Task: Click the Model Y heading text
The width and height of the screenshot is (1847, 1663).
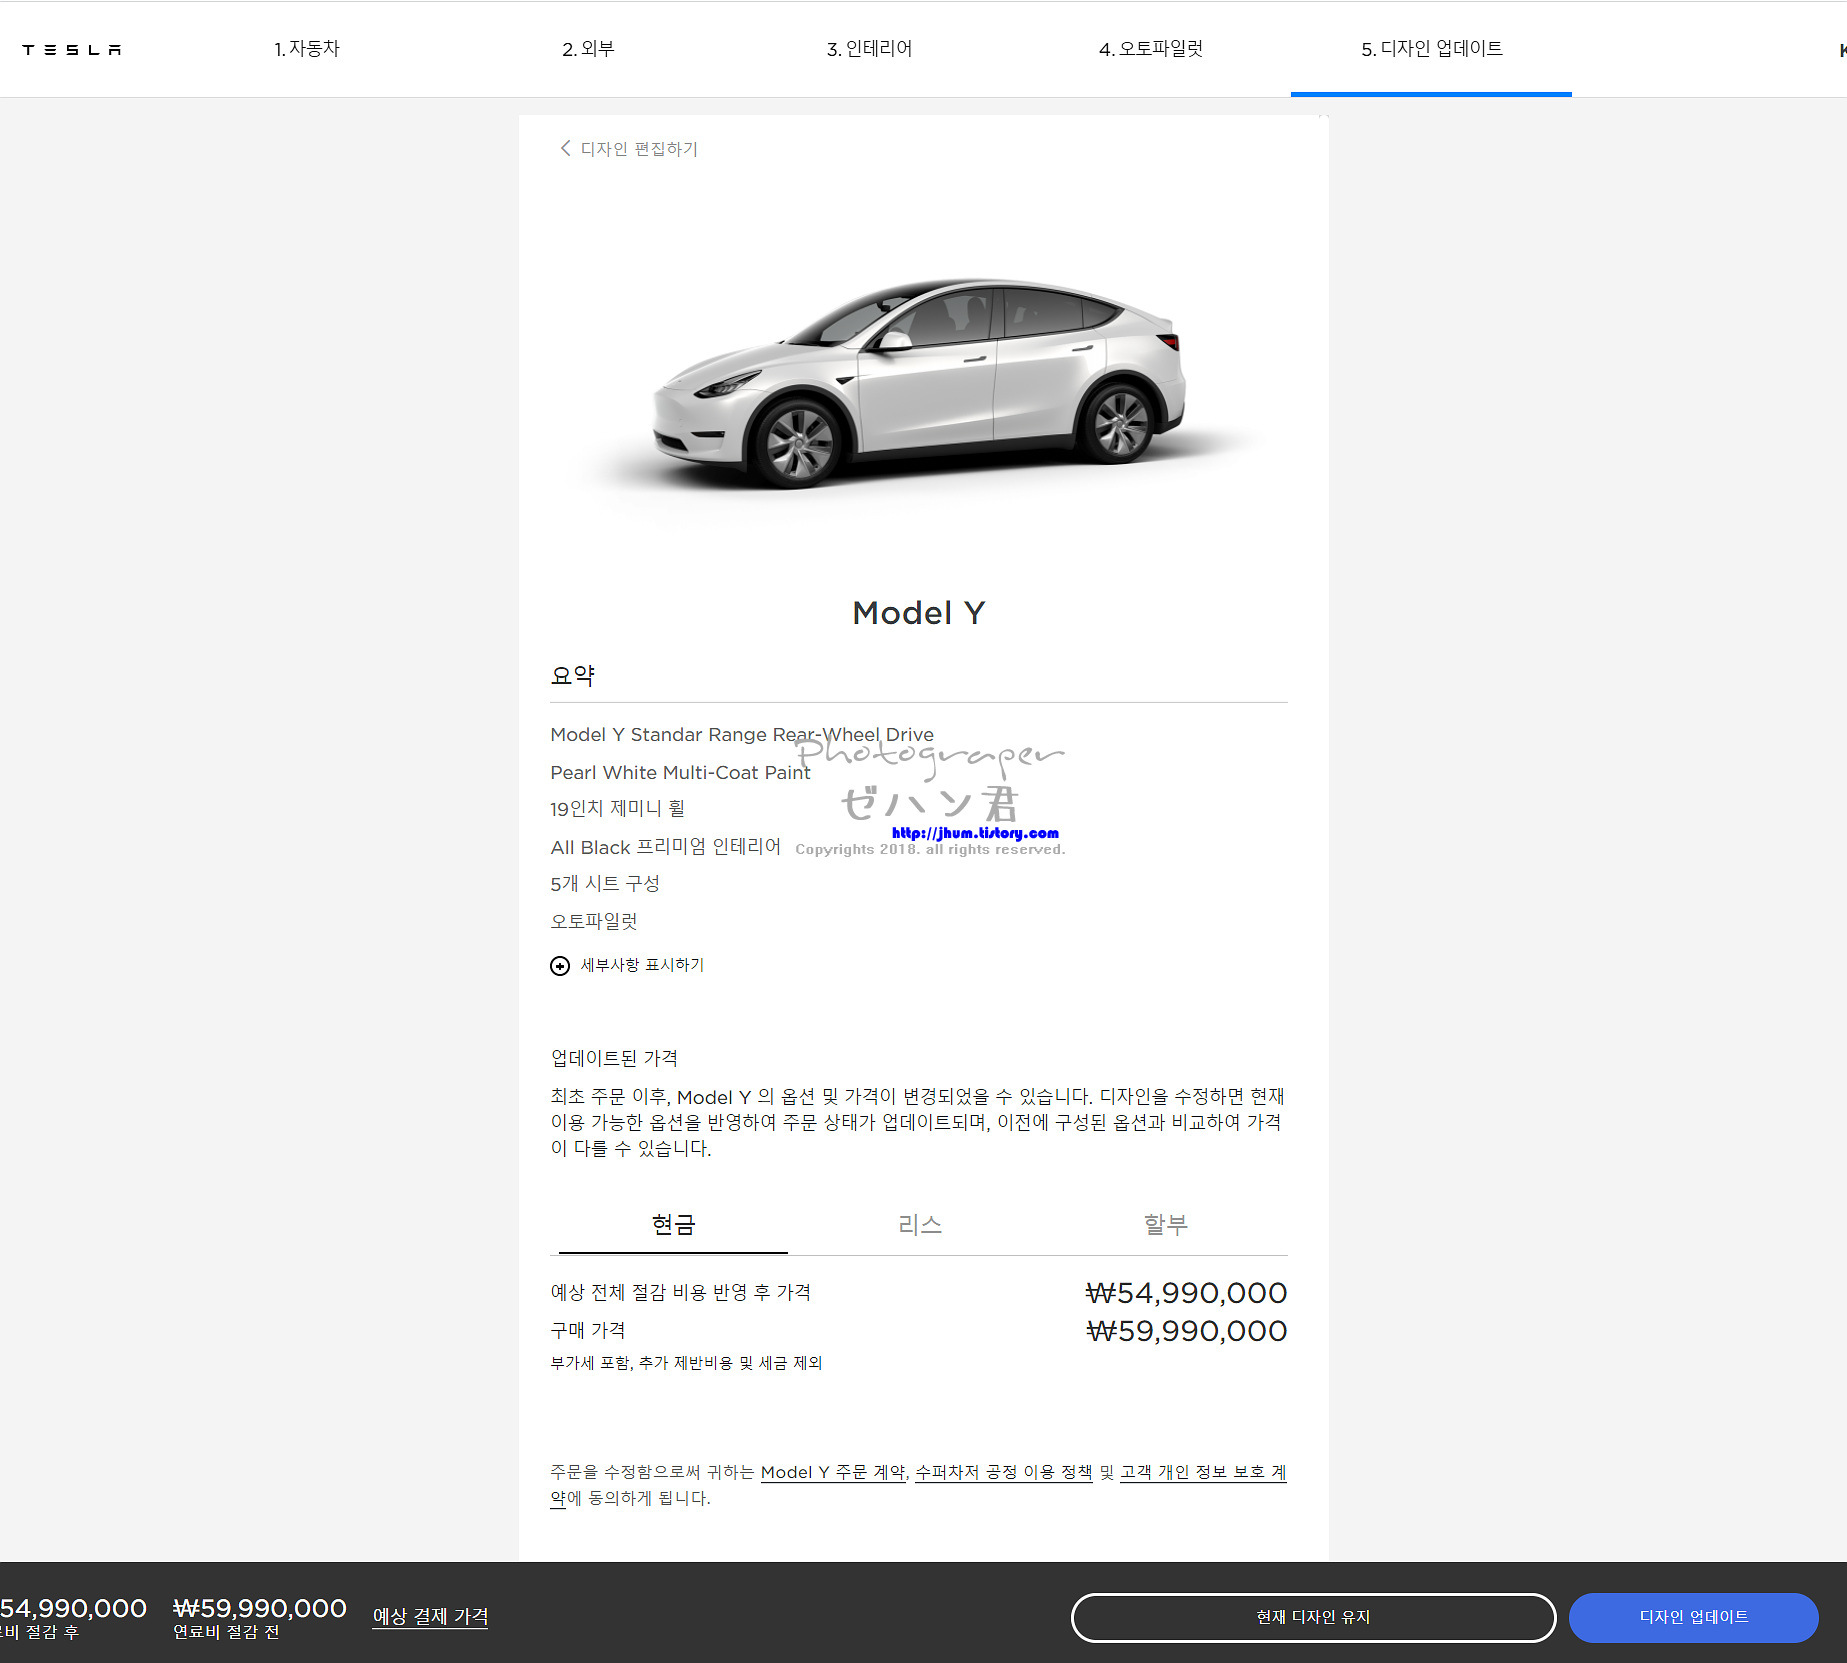Action: point(918,612)
